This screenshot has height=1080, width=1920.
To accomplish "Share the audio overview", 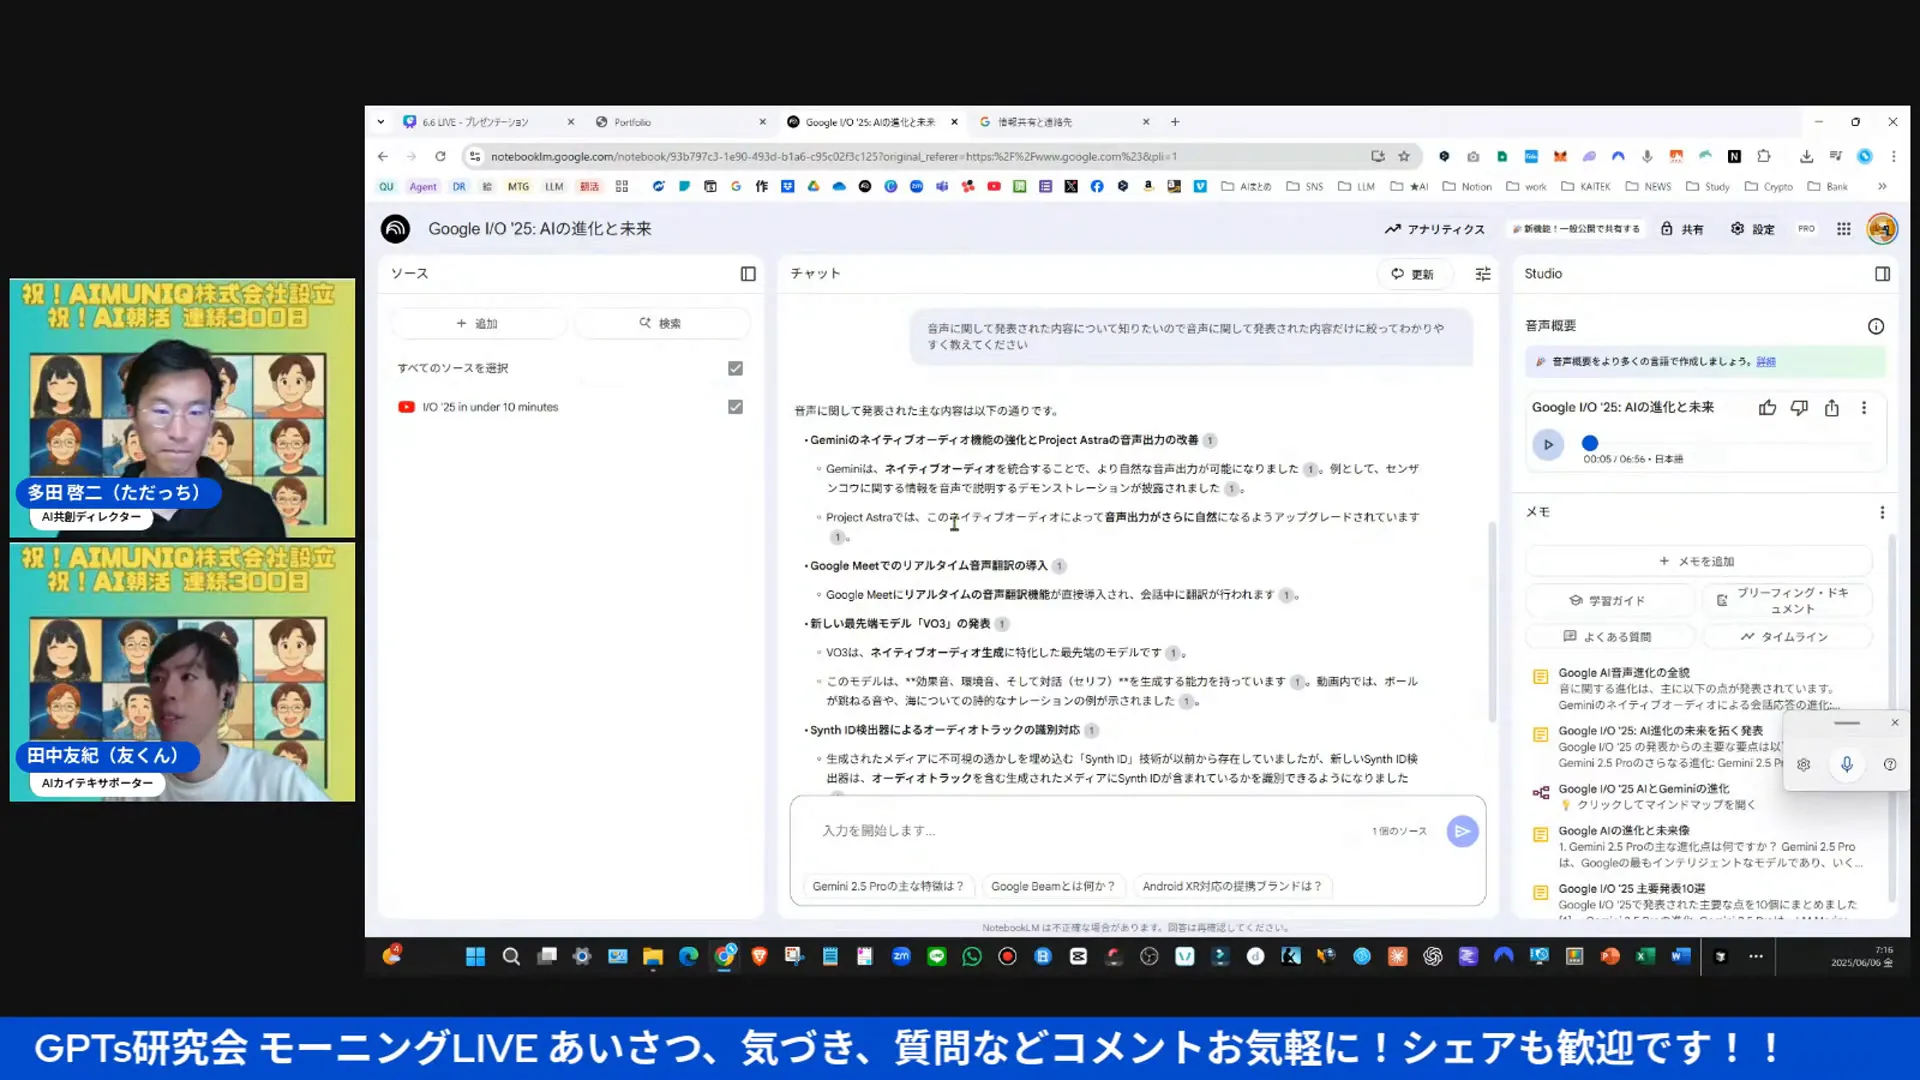I will coord(1831,408).
